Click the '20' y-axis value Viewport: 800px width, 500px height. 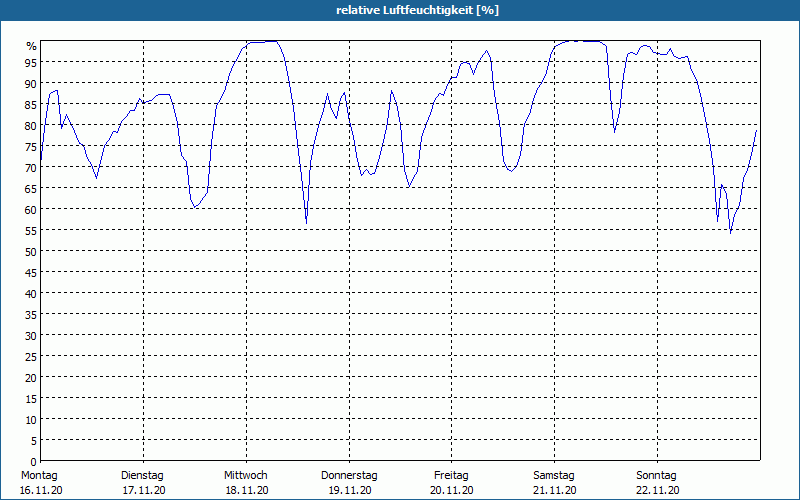(x=31, y=378)
